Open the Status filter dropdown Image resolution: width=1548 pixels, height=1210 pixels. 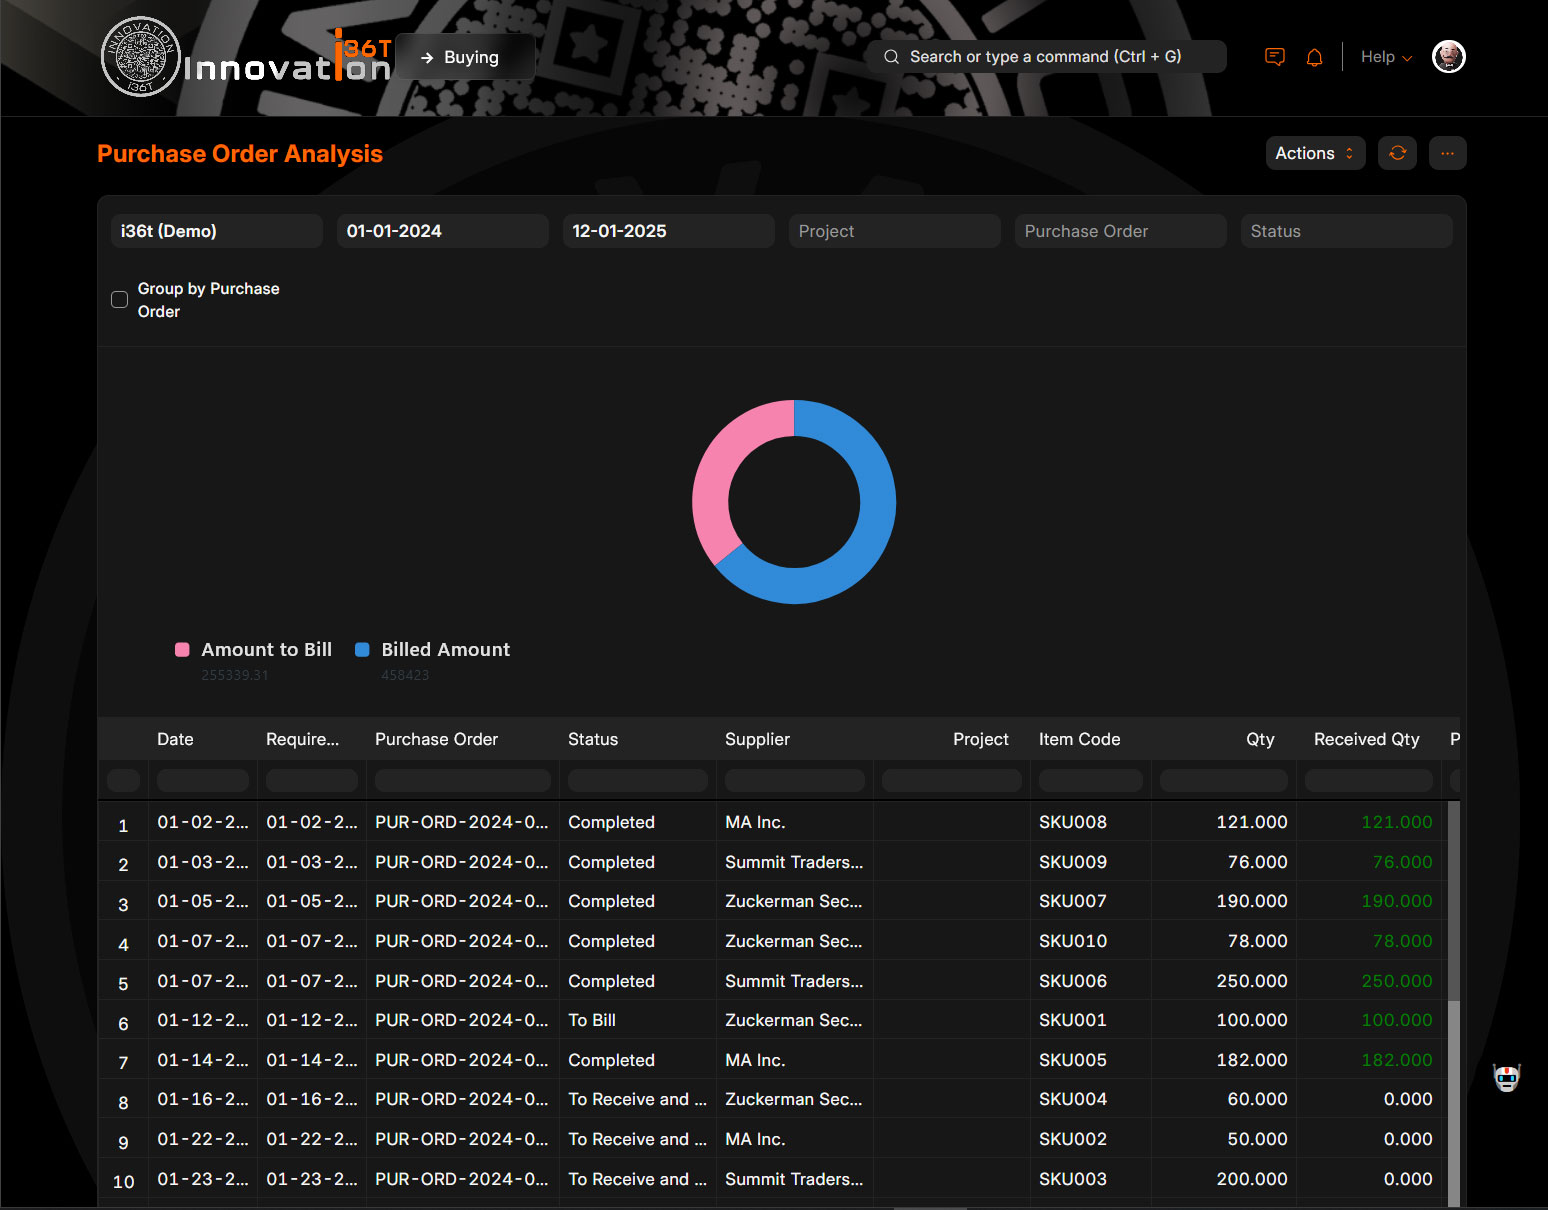[1345, 231]
